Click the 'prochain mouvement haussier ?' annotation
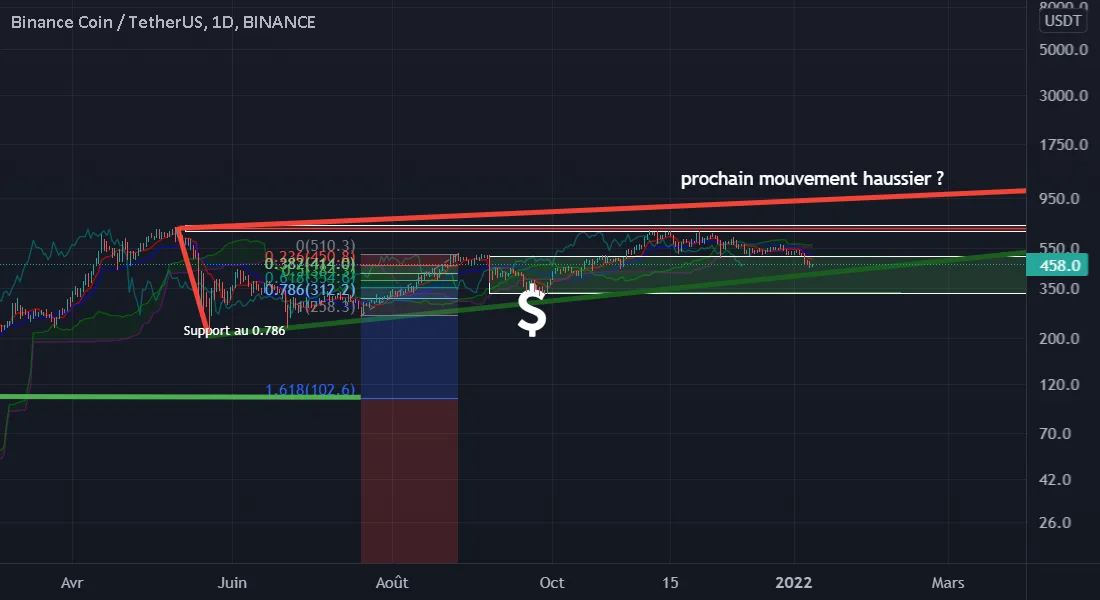The width and height of the screenshot is (1100, 600). [812, 179]
